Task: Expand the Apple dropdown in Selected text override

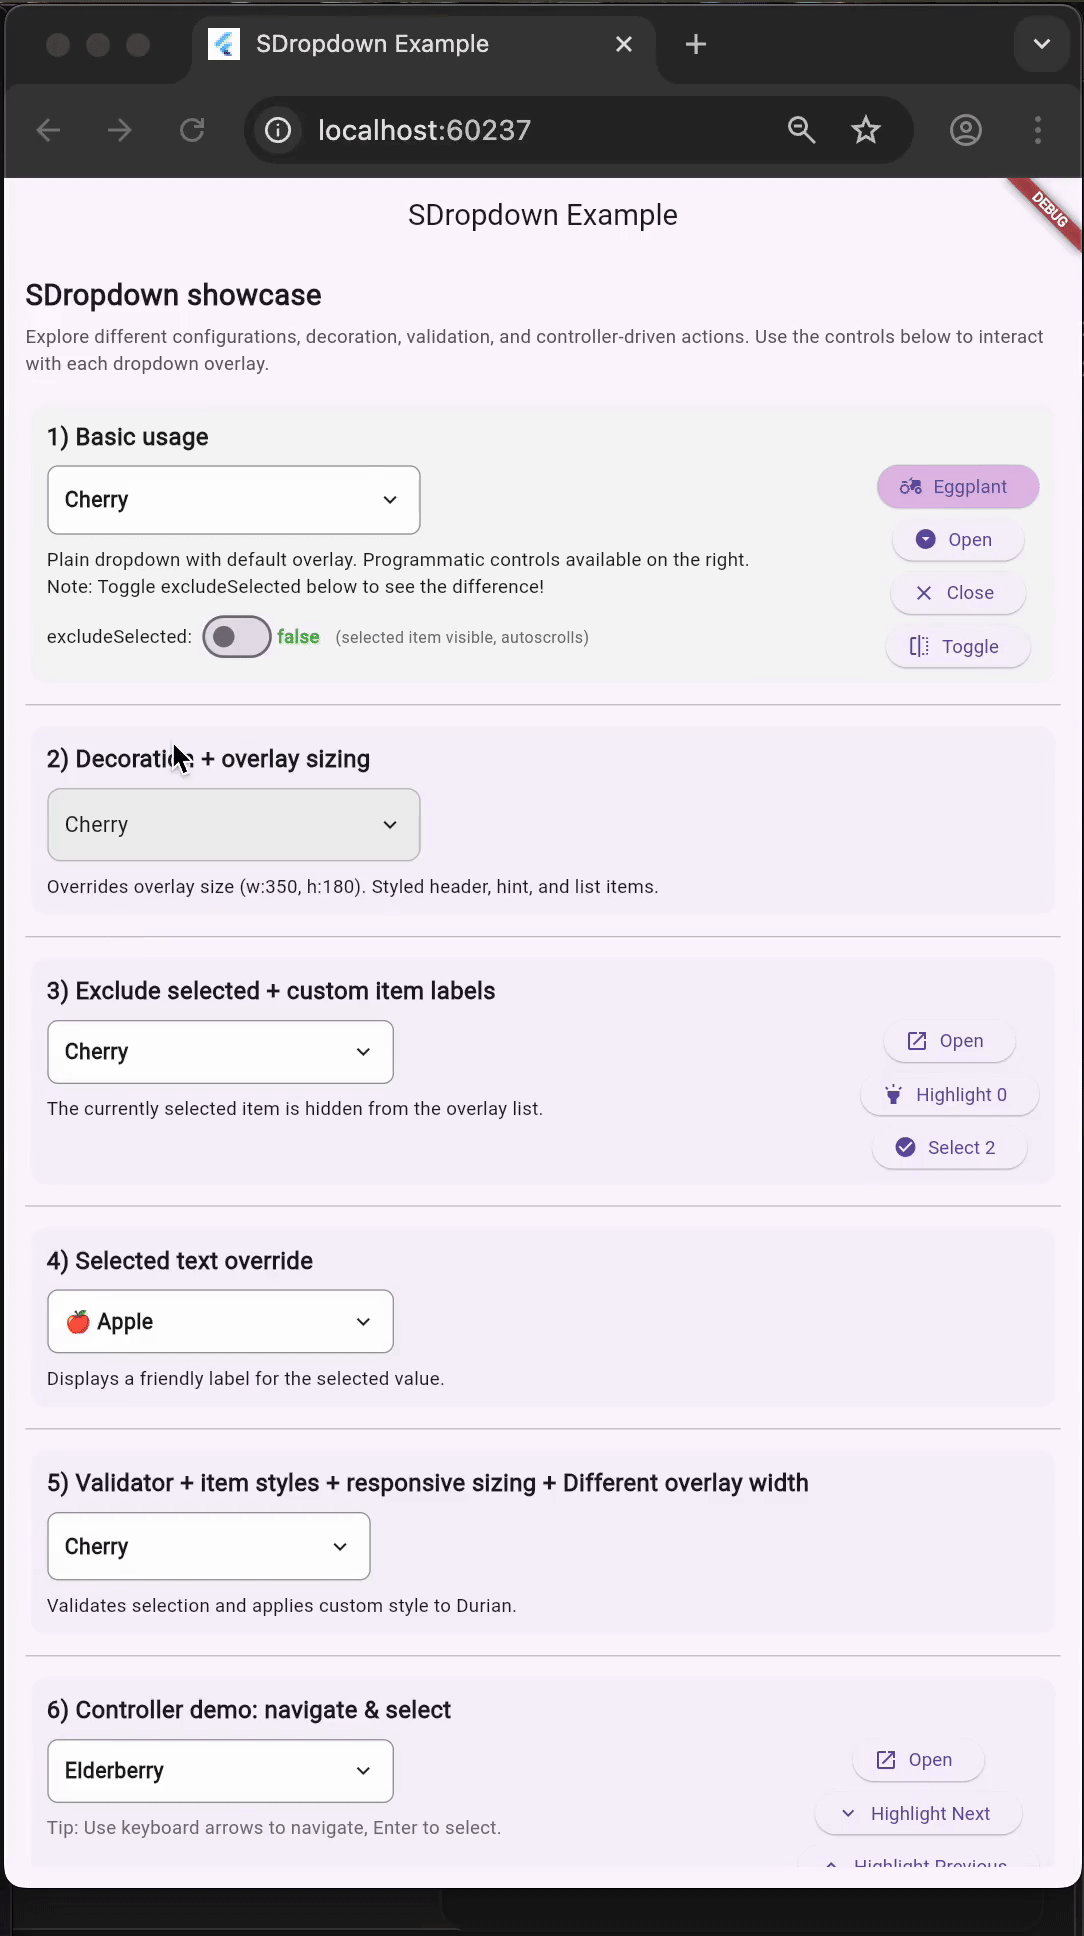Action: [220, 1321]
